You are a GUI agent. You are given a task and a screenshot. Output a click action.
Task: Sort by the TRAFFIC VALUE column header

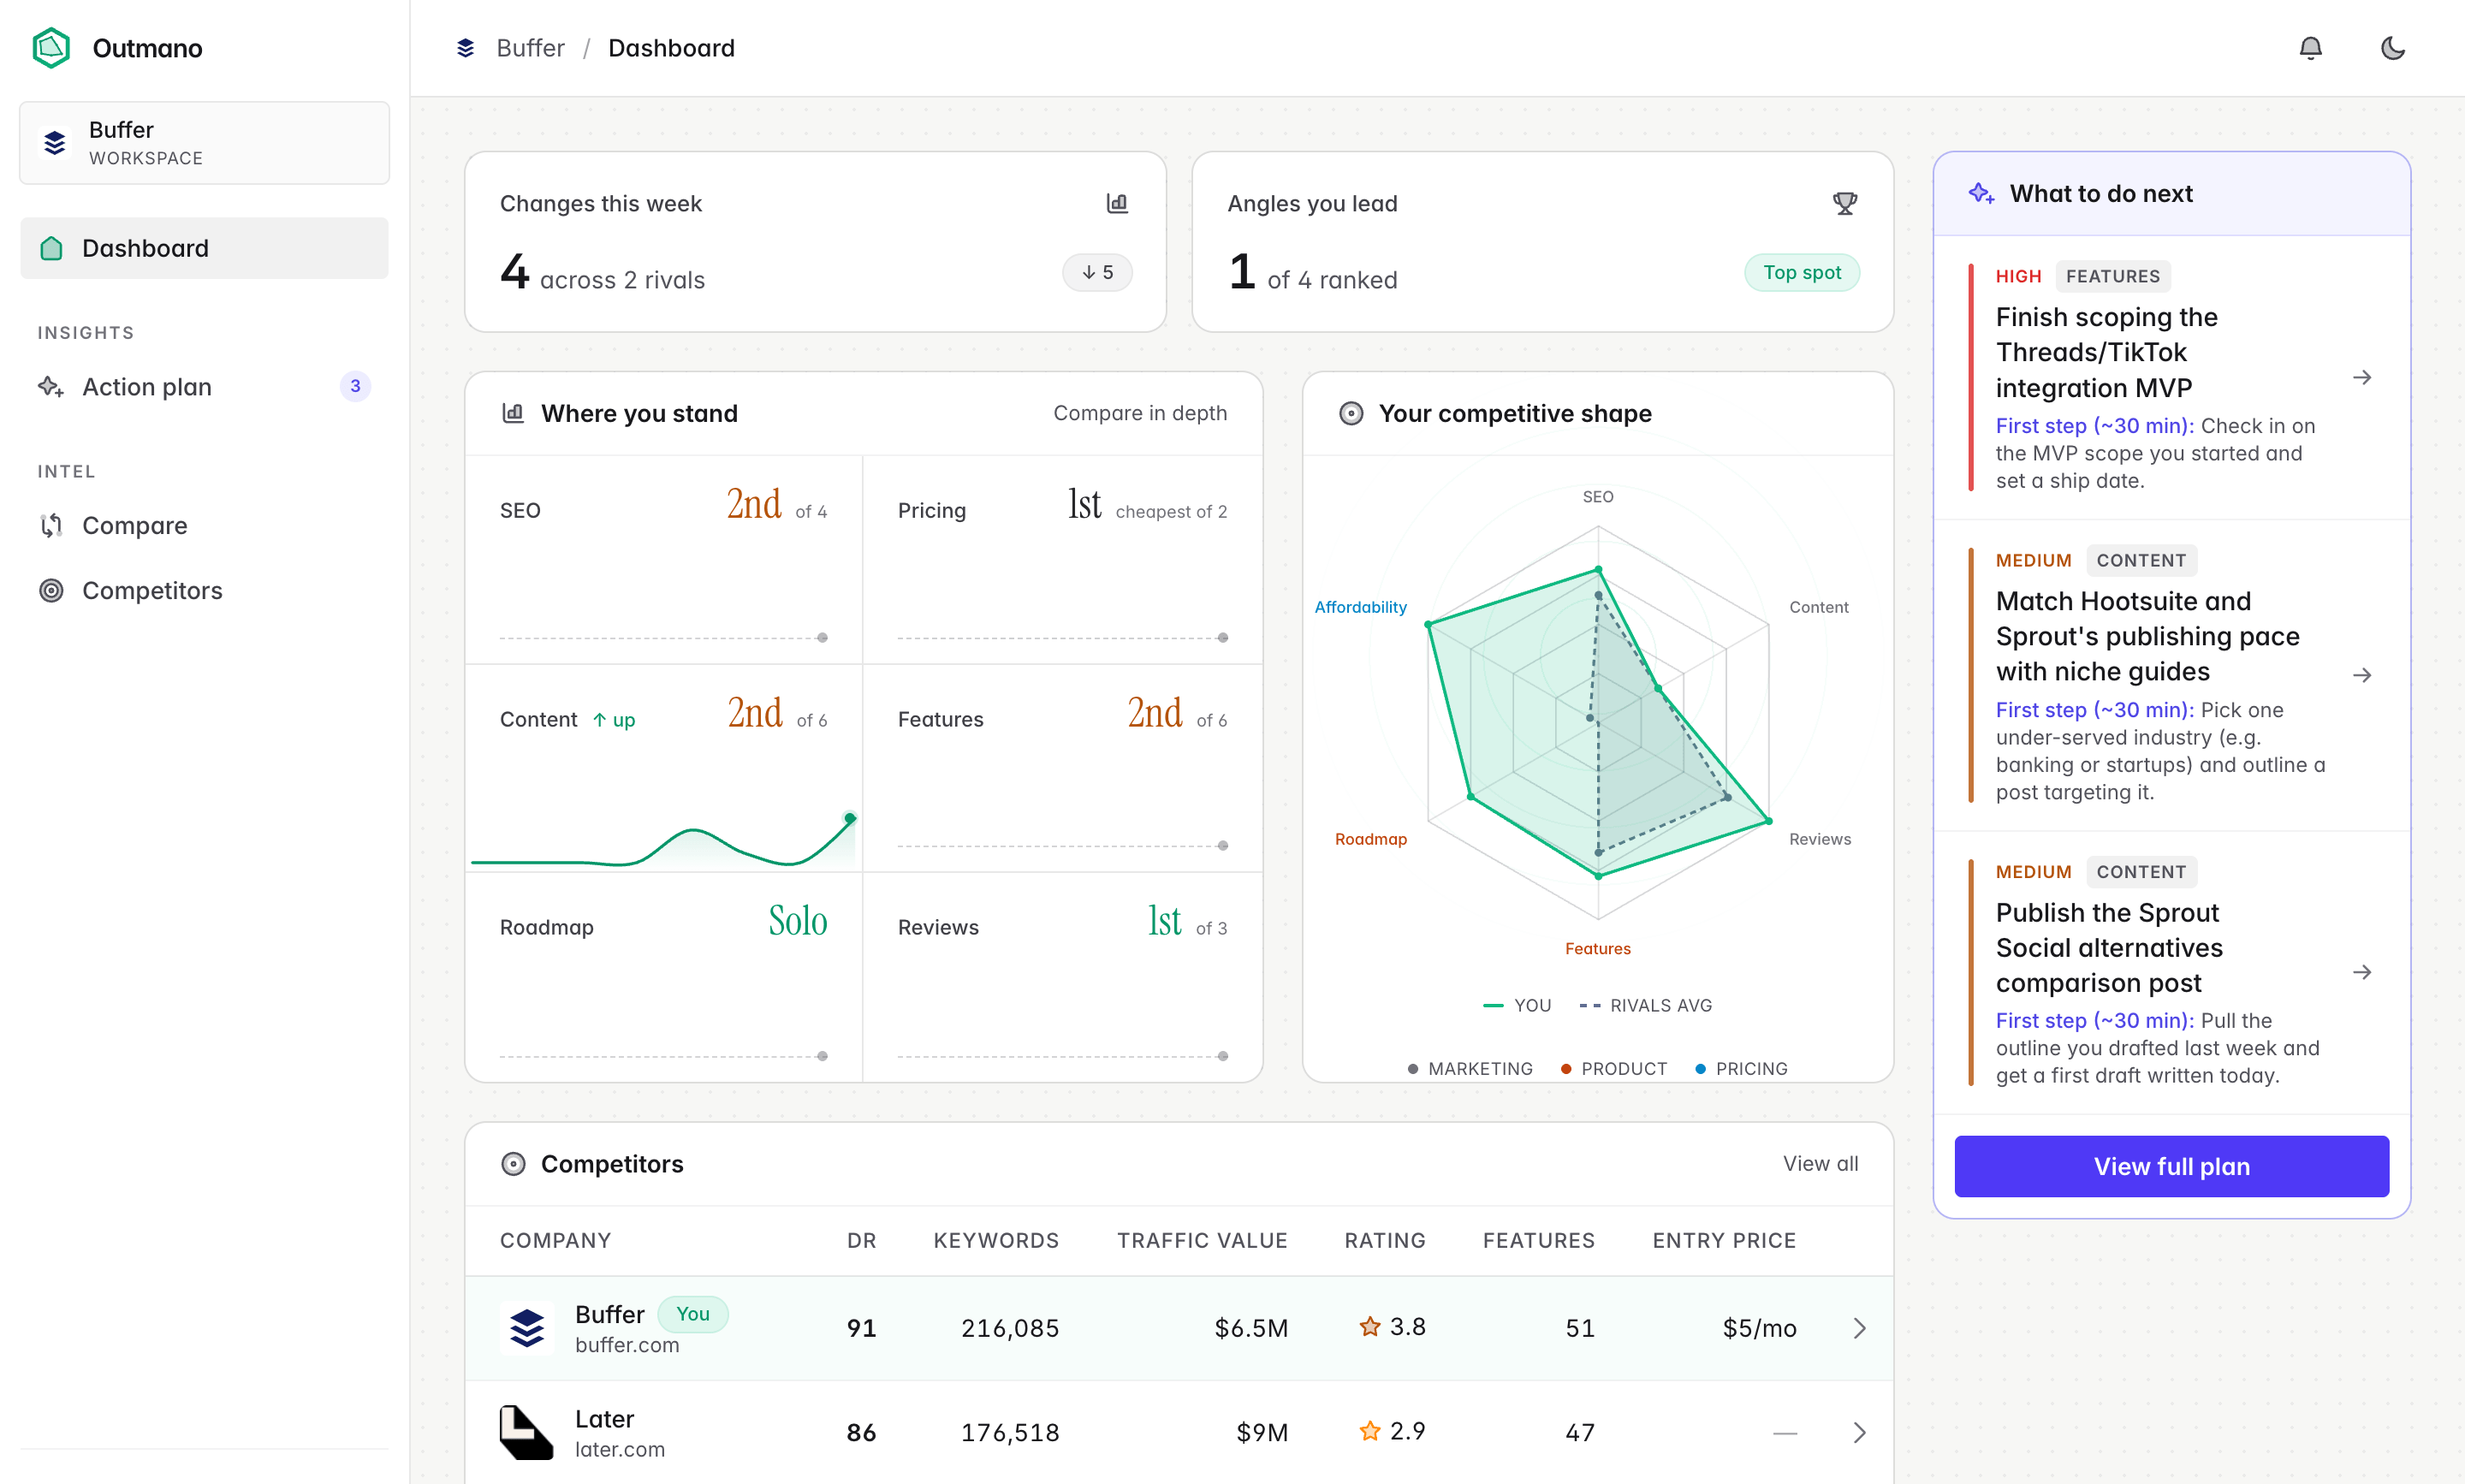(x=1202, y=1241)
